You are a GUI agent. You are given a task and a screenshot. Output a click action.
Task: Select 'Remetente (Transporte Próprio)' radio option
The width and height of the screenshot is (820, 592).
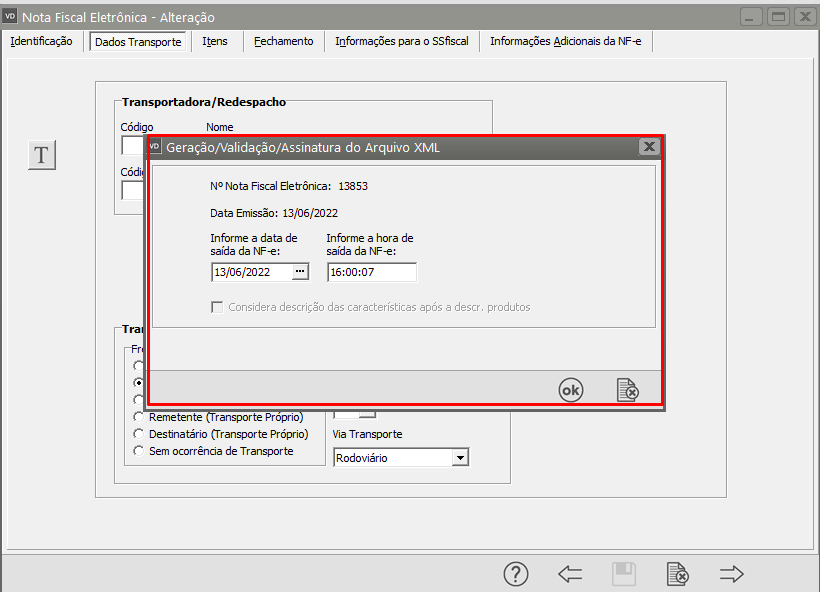(x=139, y=416)
